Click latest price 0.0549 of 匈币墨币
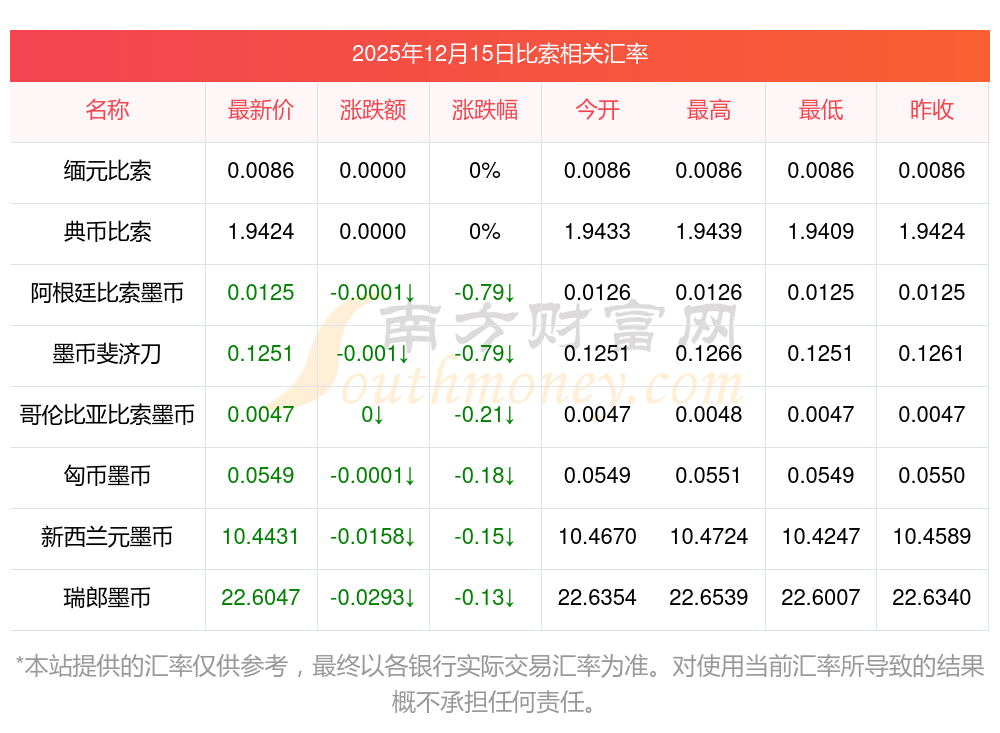 tap(261, 476)
